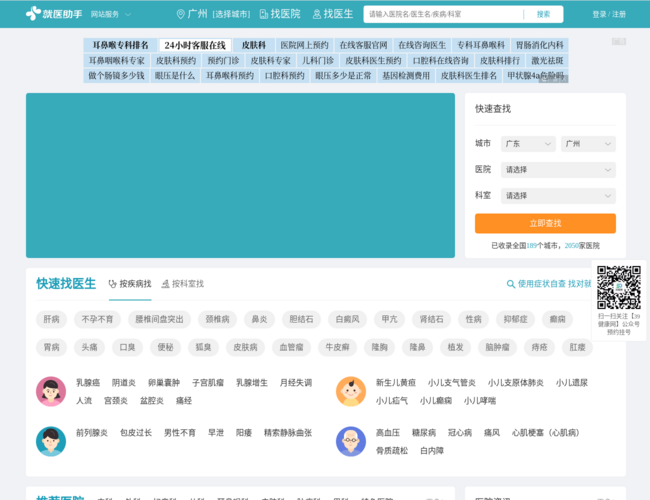Click the 胃肠消化内科 ad link

[540, 45]
